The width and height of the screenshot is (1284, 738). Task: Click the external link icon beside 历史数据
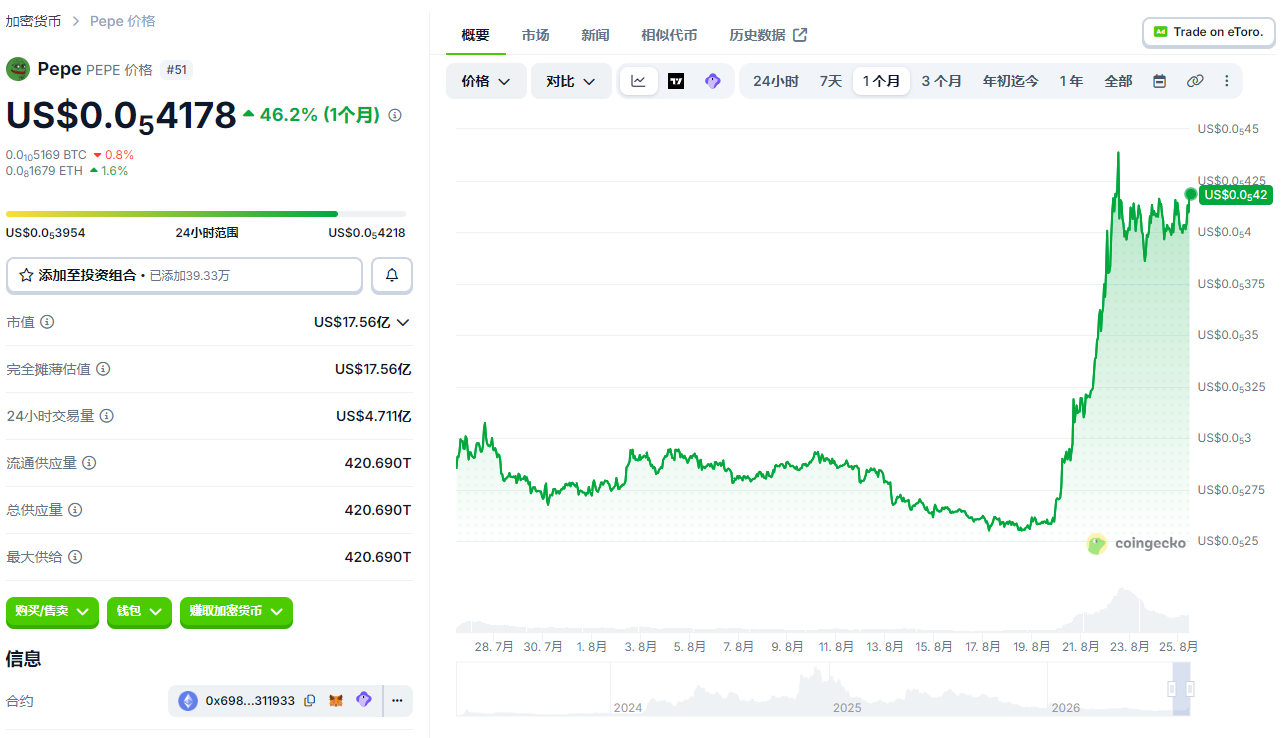(x=800, y=35)
